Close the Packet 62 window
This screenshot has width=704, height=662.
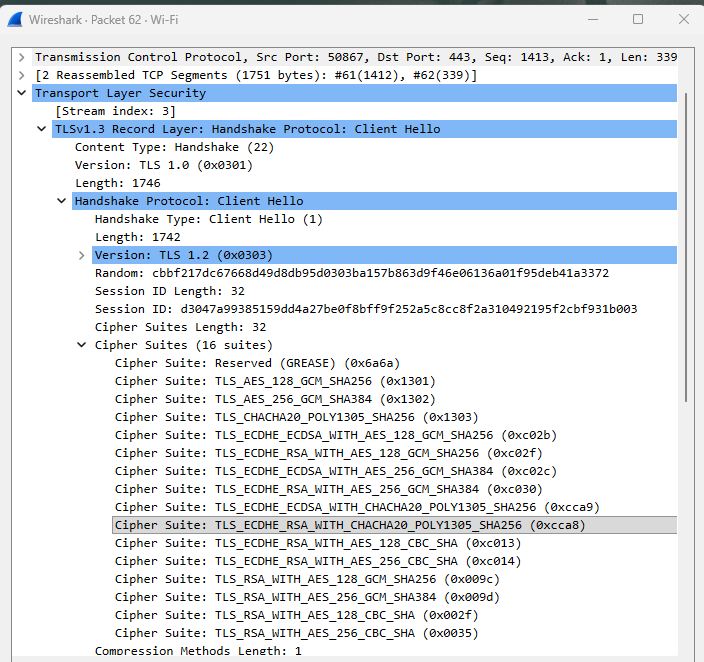tap(684, 19)
